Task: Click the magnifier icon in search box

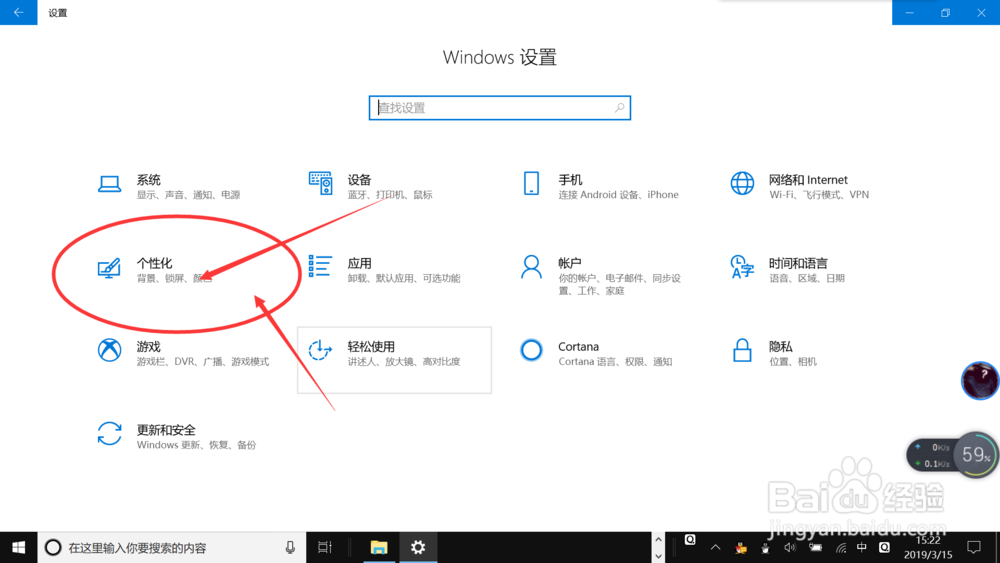Action: pyautogui.click(x=619, y=108)
